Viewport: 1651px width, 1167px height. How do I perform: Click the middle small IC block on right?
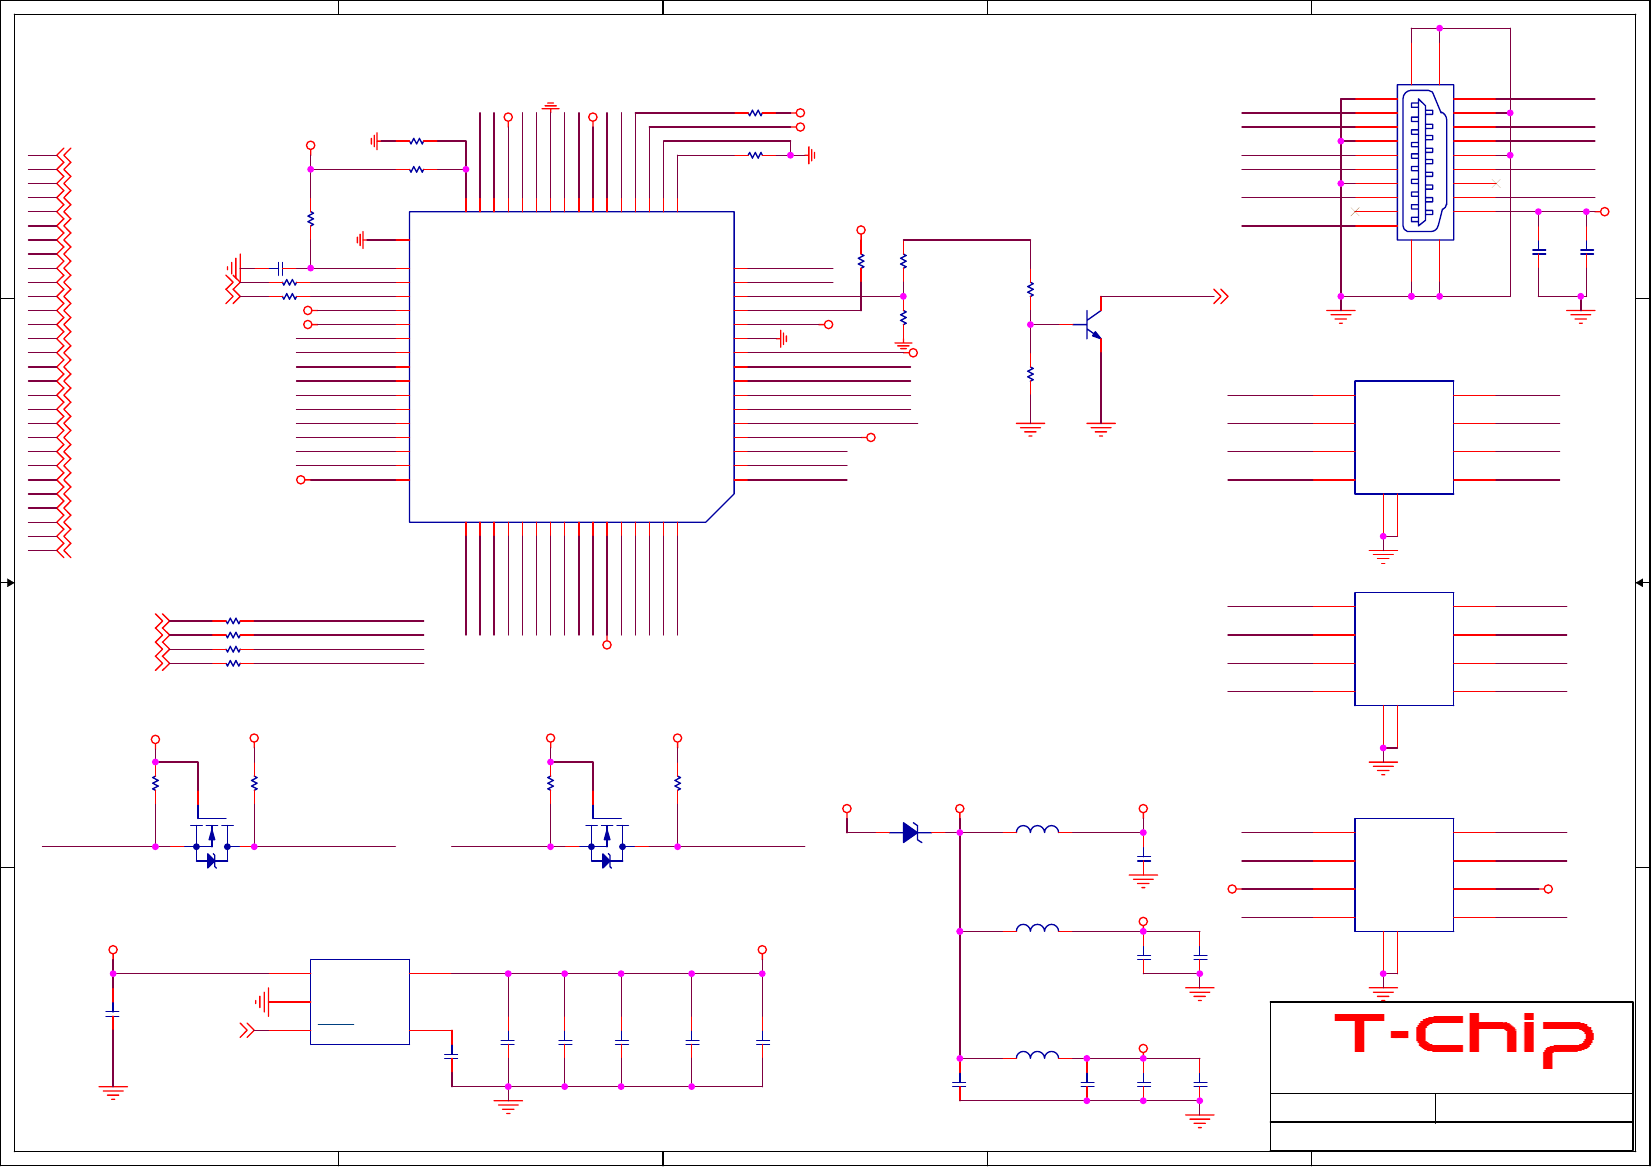[x=1404, y=649]
